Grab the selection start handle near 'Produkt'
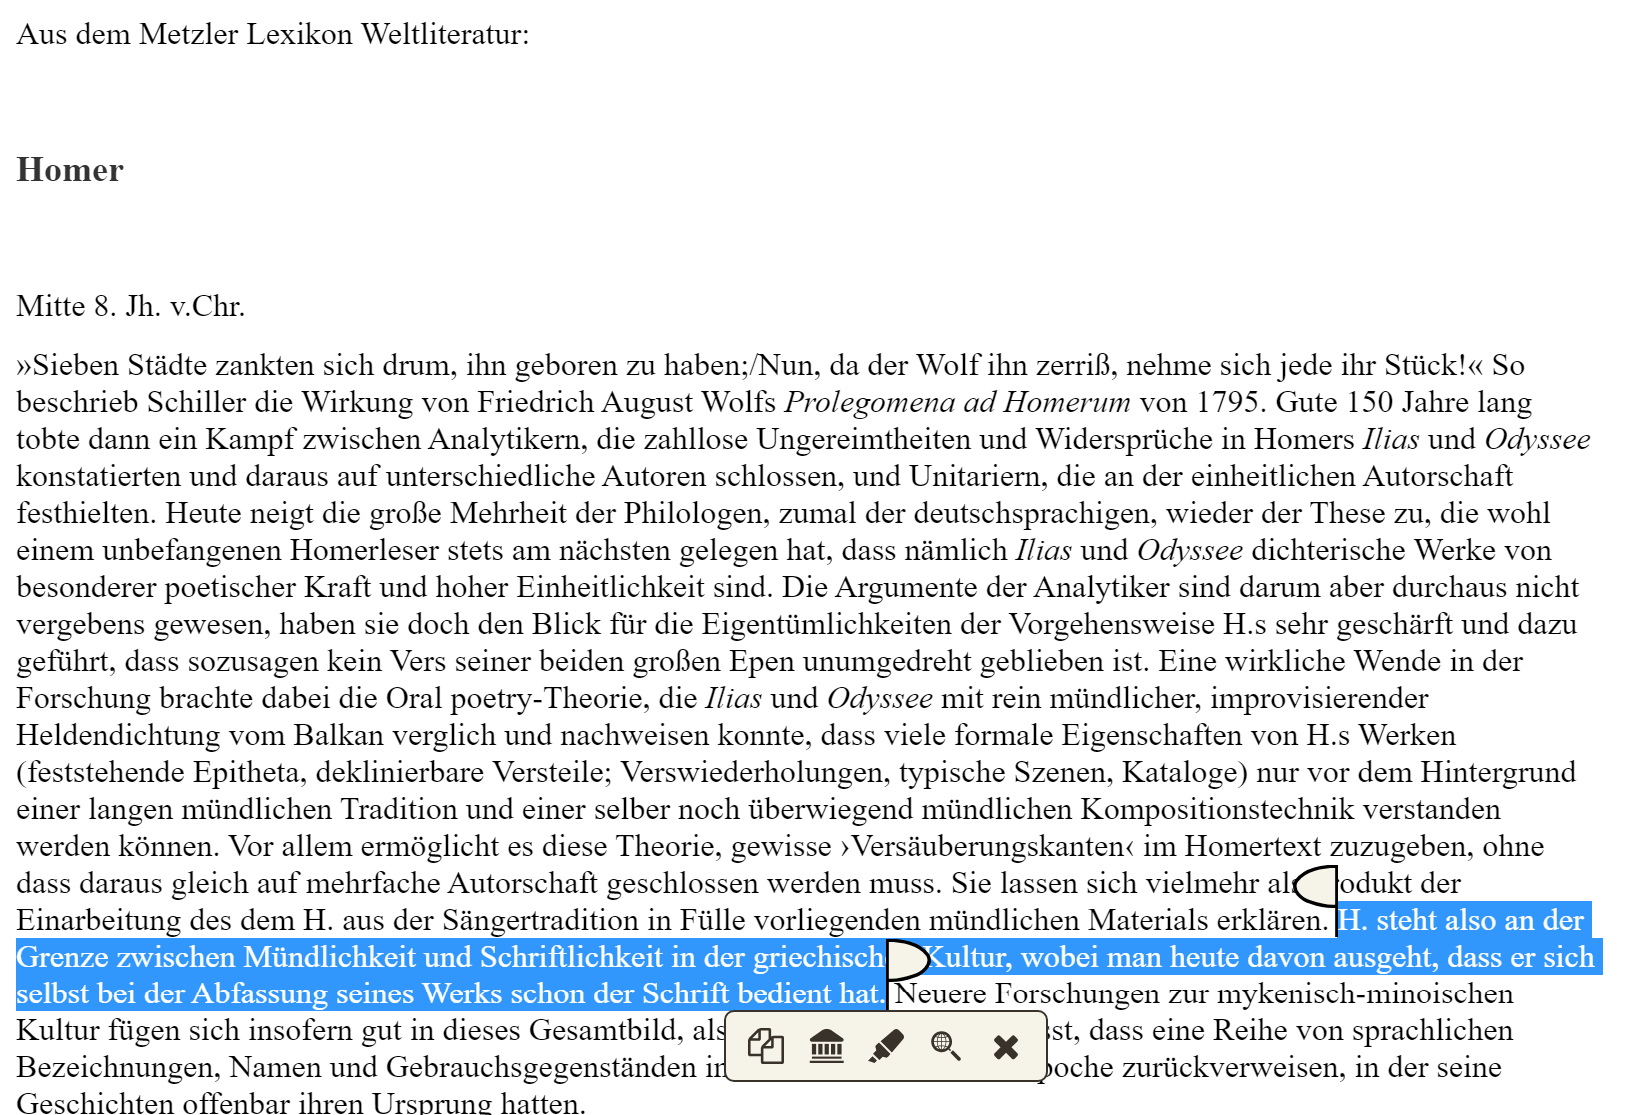The image size is (1629, 1115). click(x=1315, y=886)
